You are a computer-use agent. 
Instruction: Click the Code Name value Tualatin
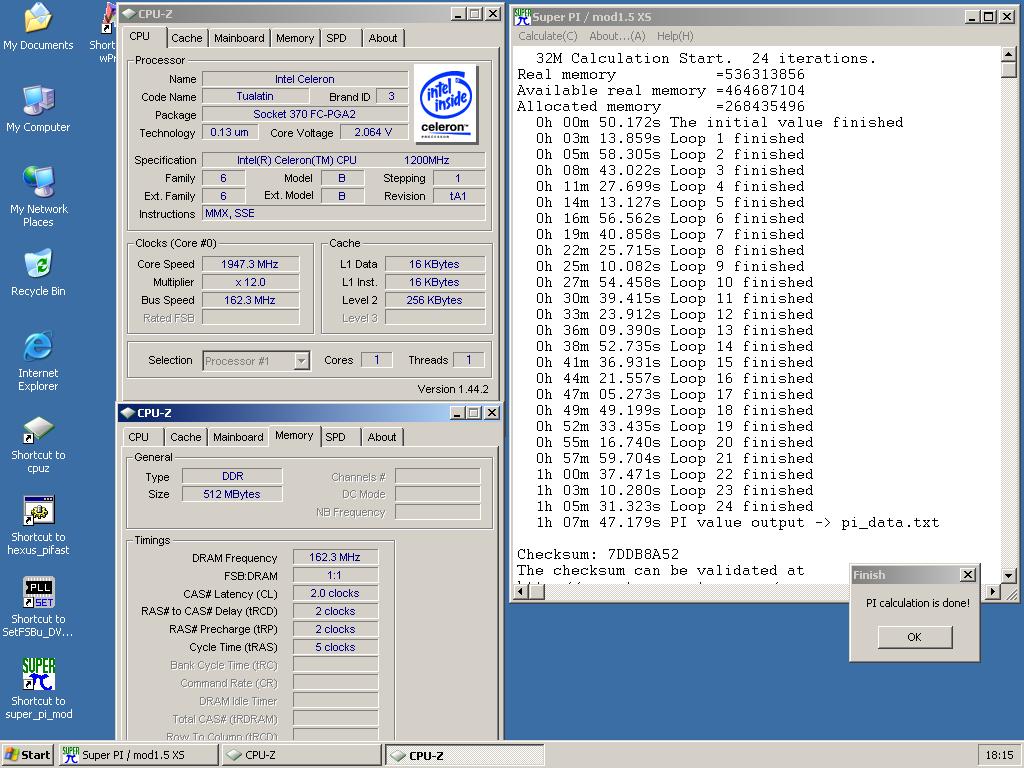255,96
